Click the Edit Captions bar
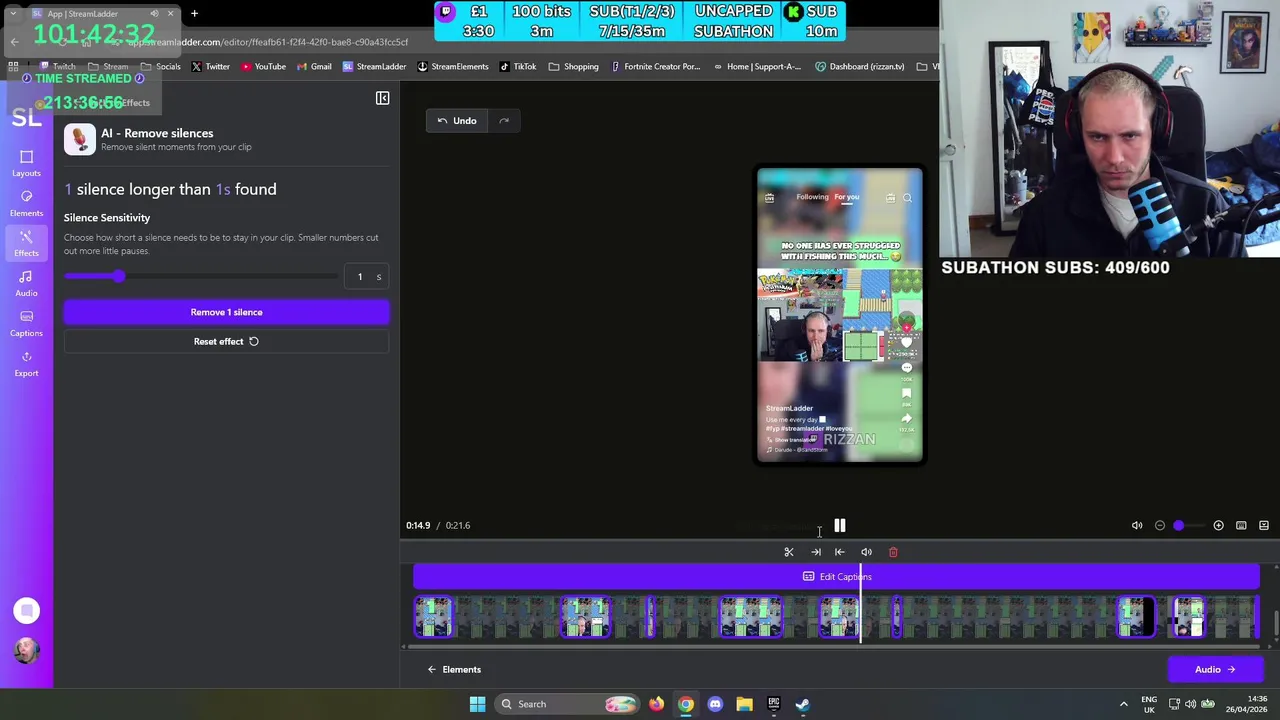Viewport: 1280px width, 720px height. pyautogui.click(x=836, y=577)
